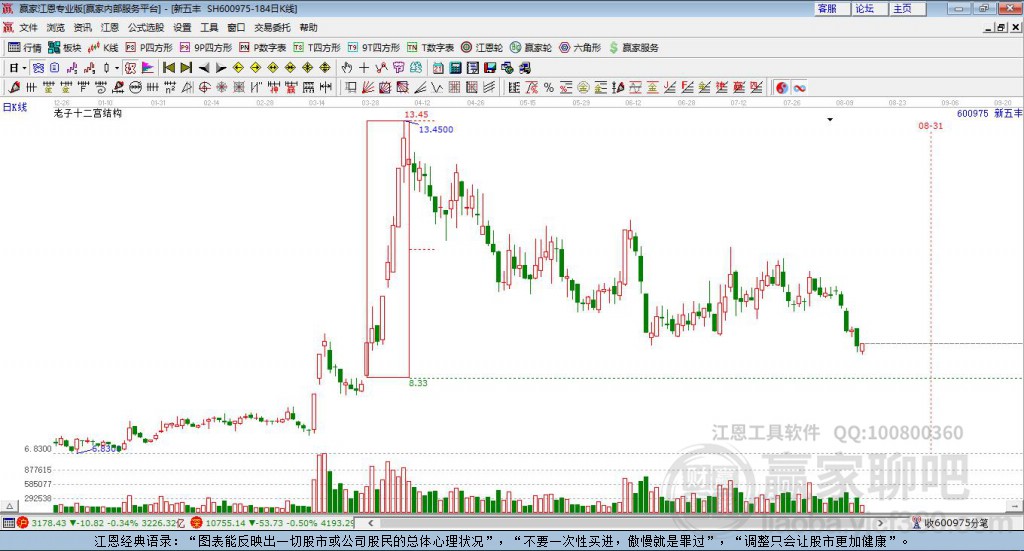
Task: Click the up triangle button beside the volume panel
Action: click(x=9, y=506)
